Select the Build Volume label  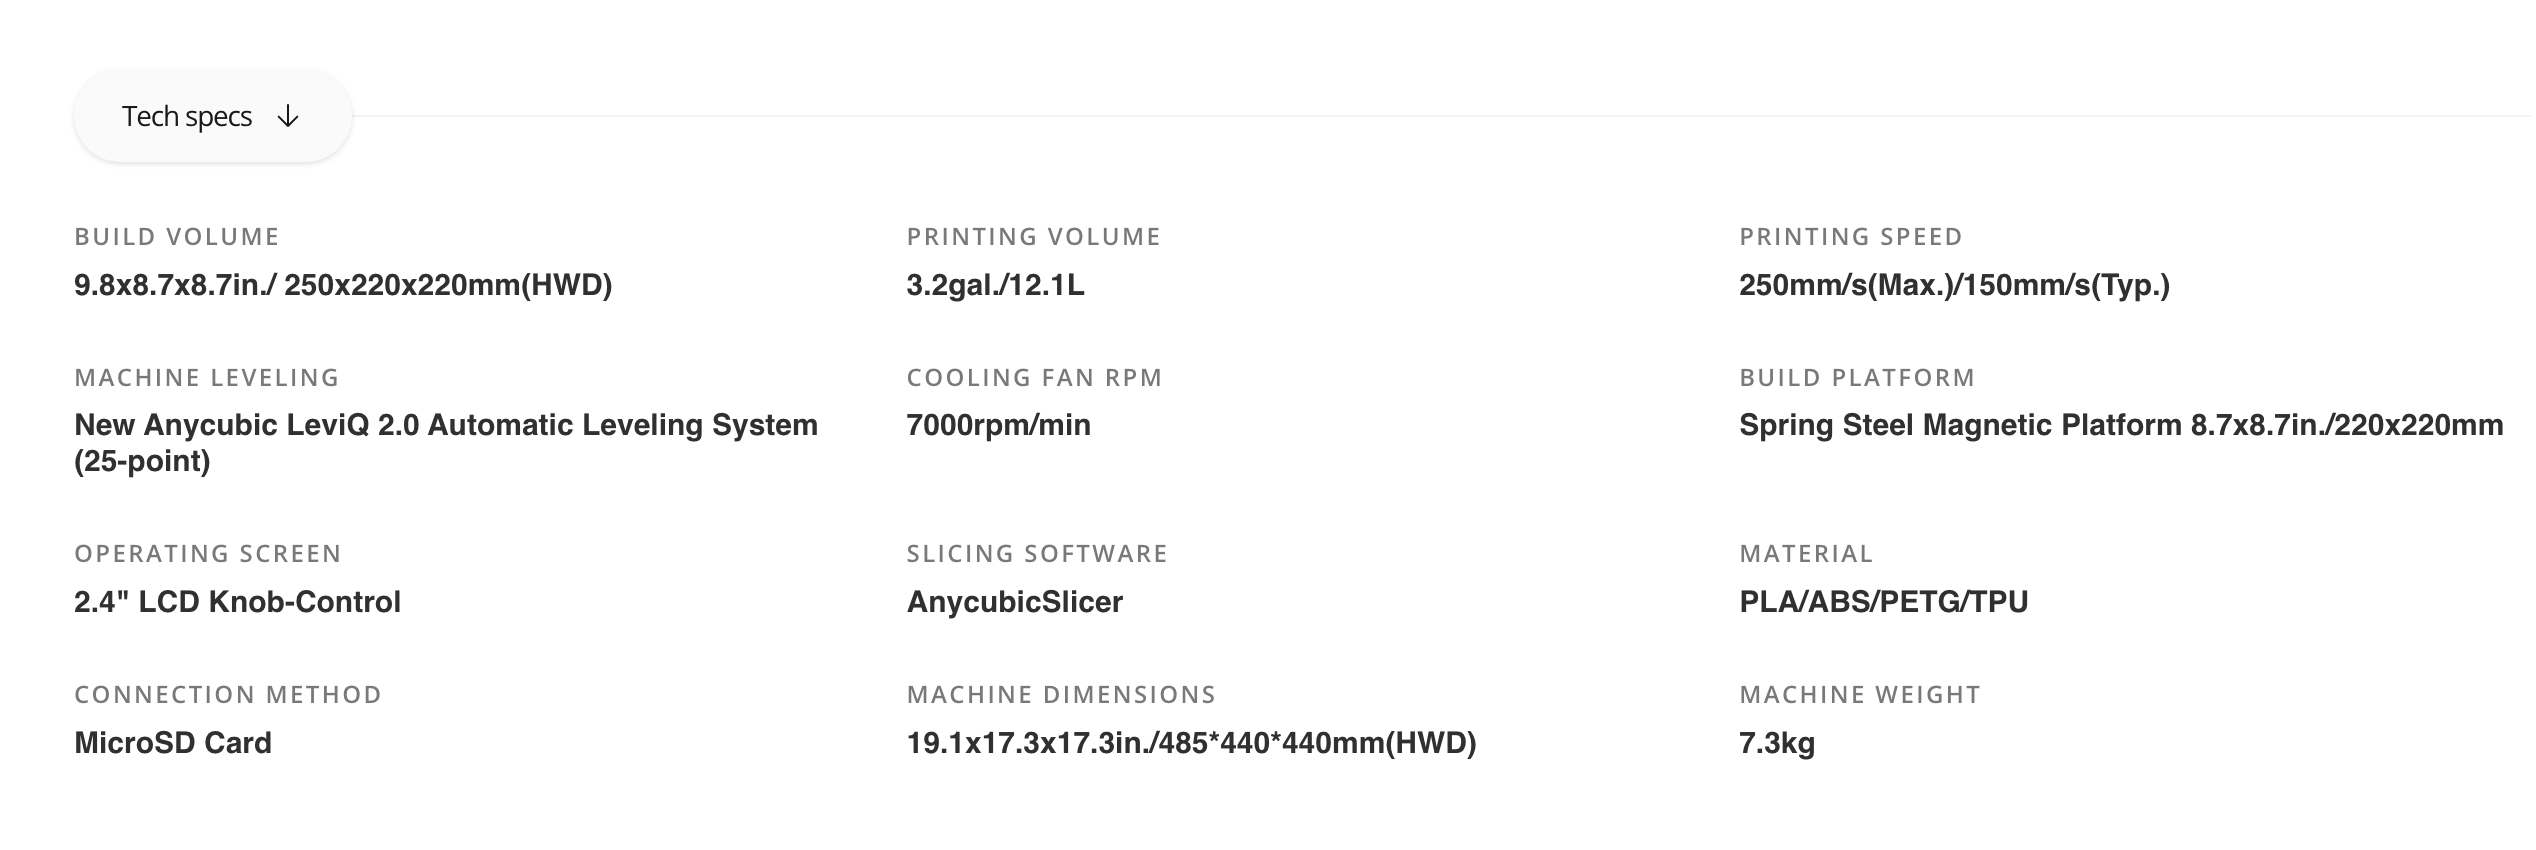click(x=177, y=237)
